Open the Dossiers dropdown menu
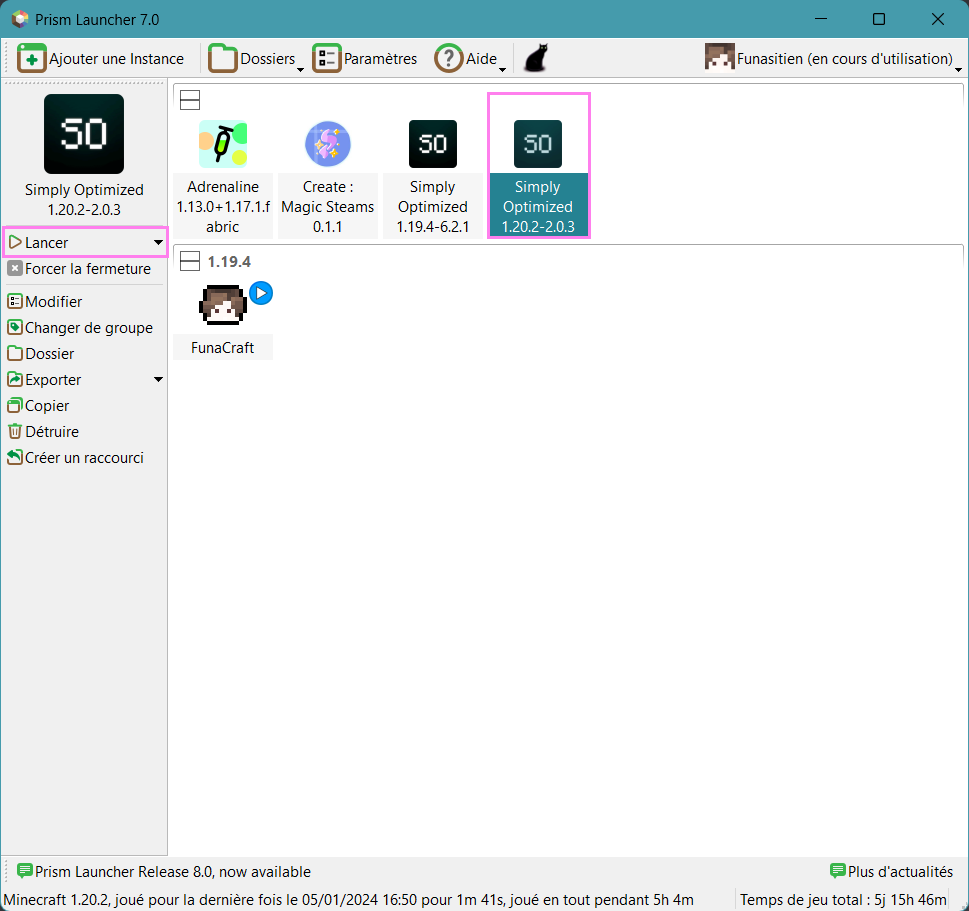The image size is (969, 911). (x=256, y=59)
